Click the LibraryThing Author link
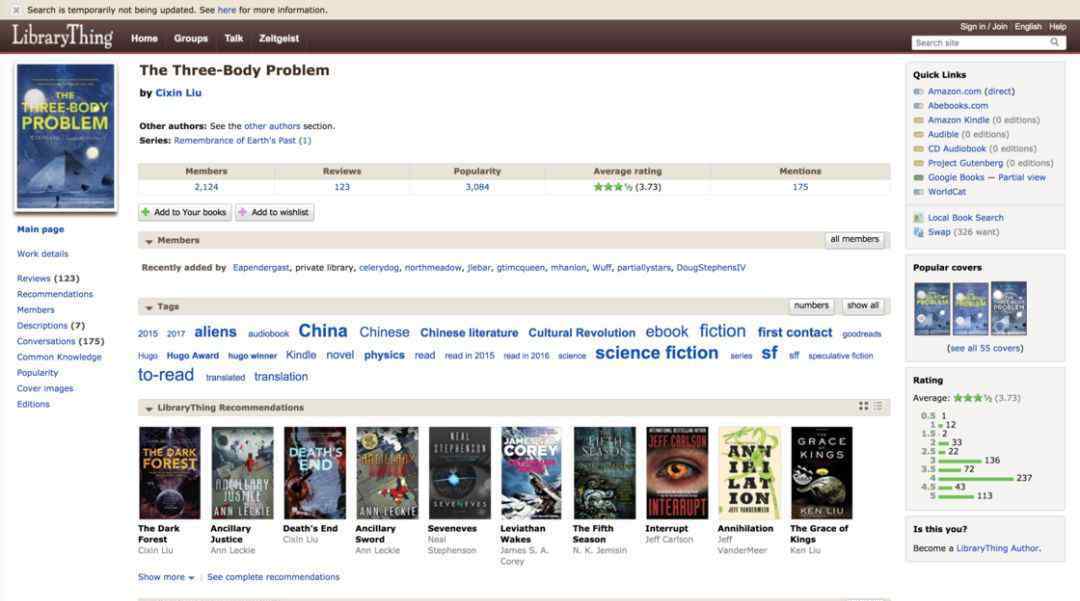This screenshot has width=1080, height=601. (x=997, y=549)
